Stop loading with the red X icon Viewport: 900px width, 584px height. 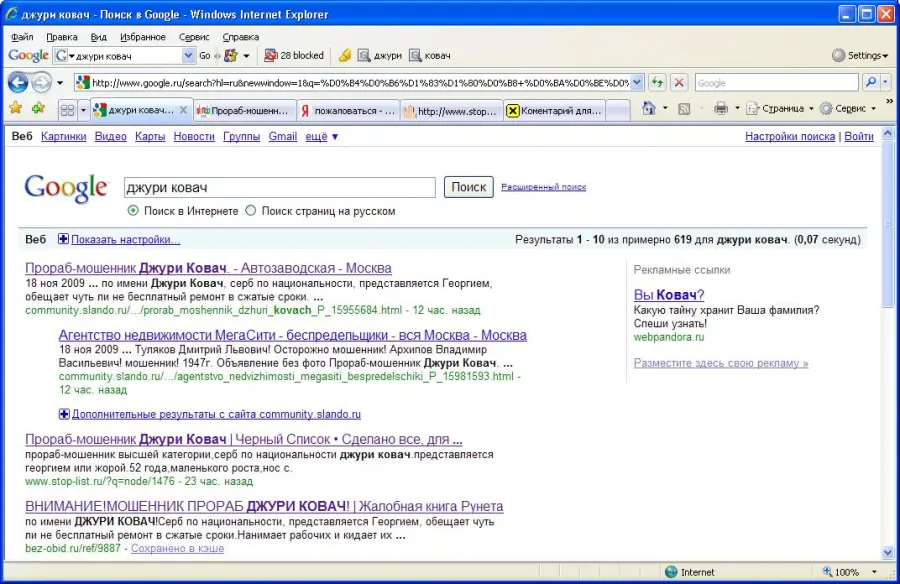(x=679, y=83)
